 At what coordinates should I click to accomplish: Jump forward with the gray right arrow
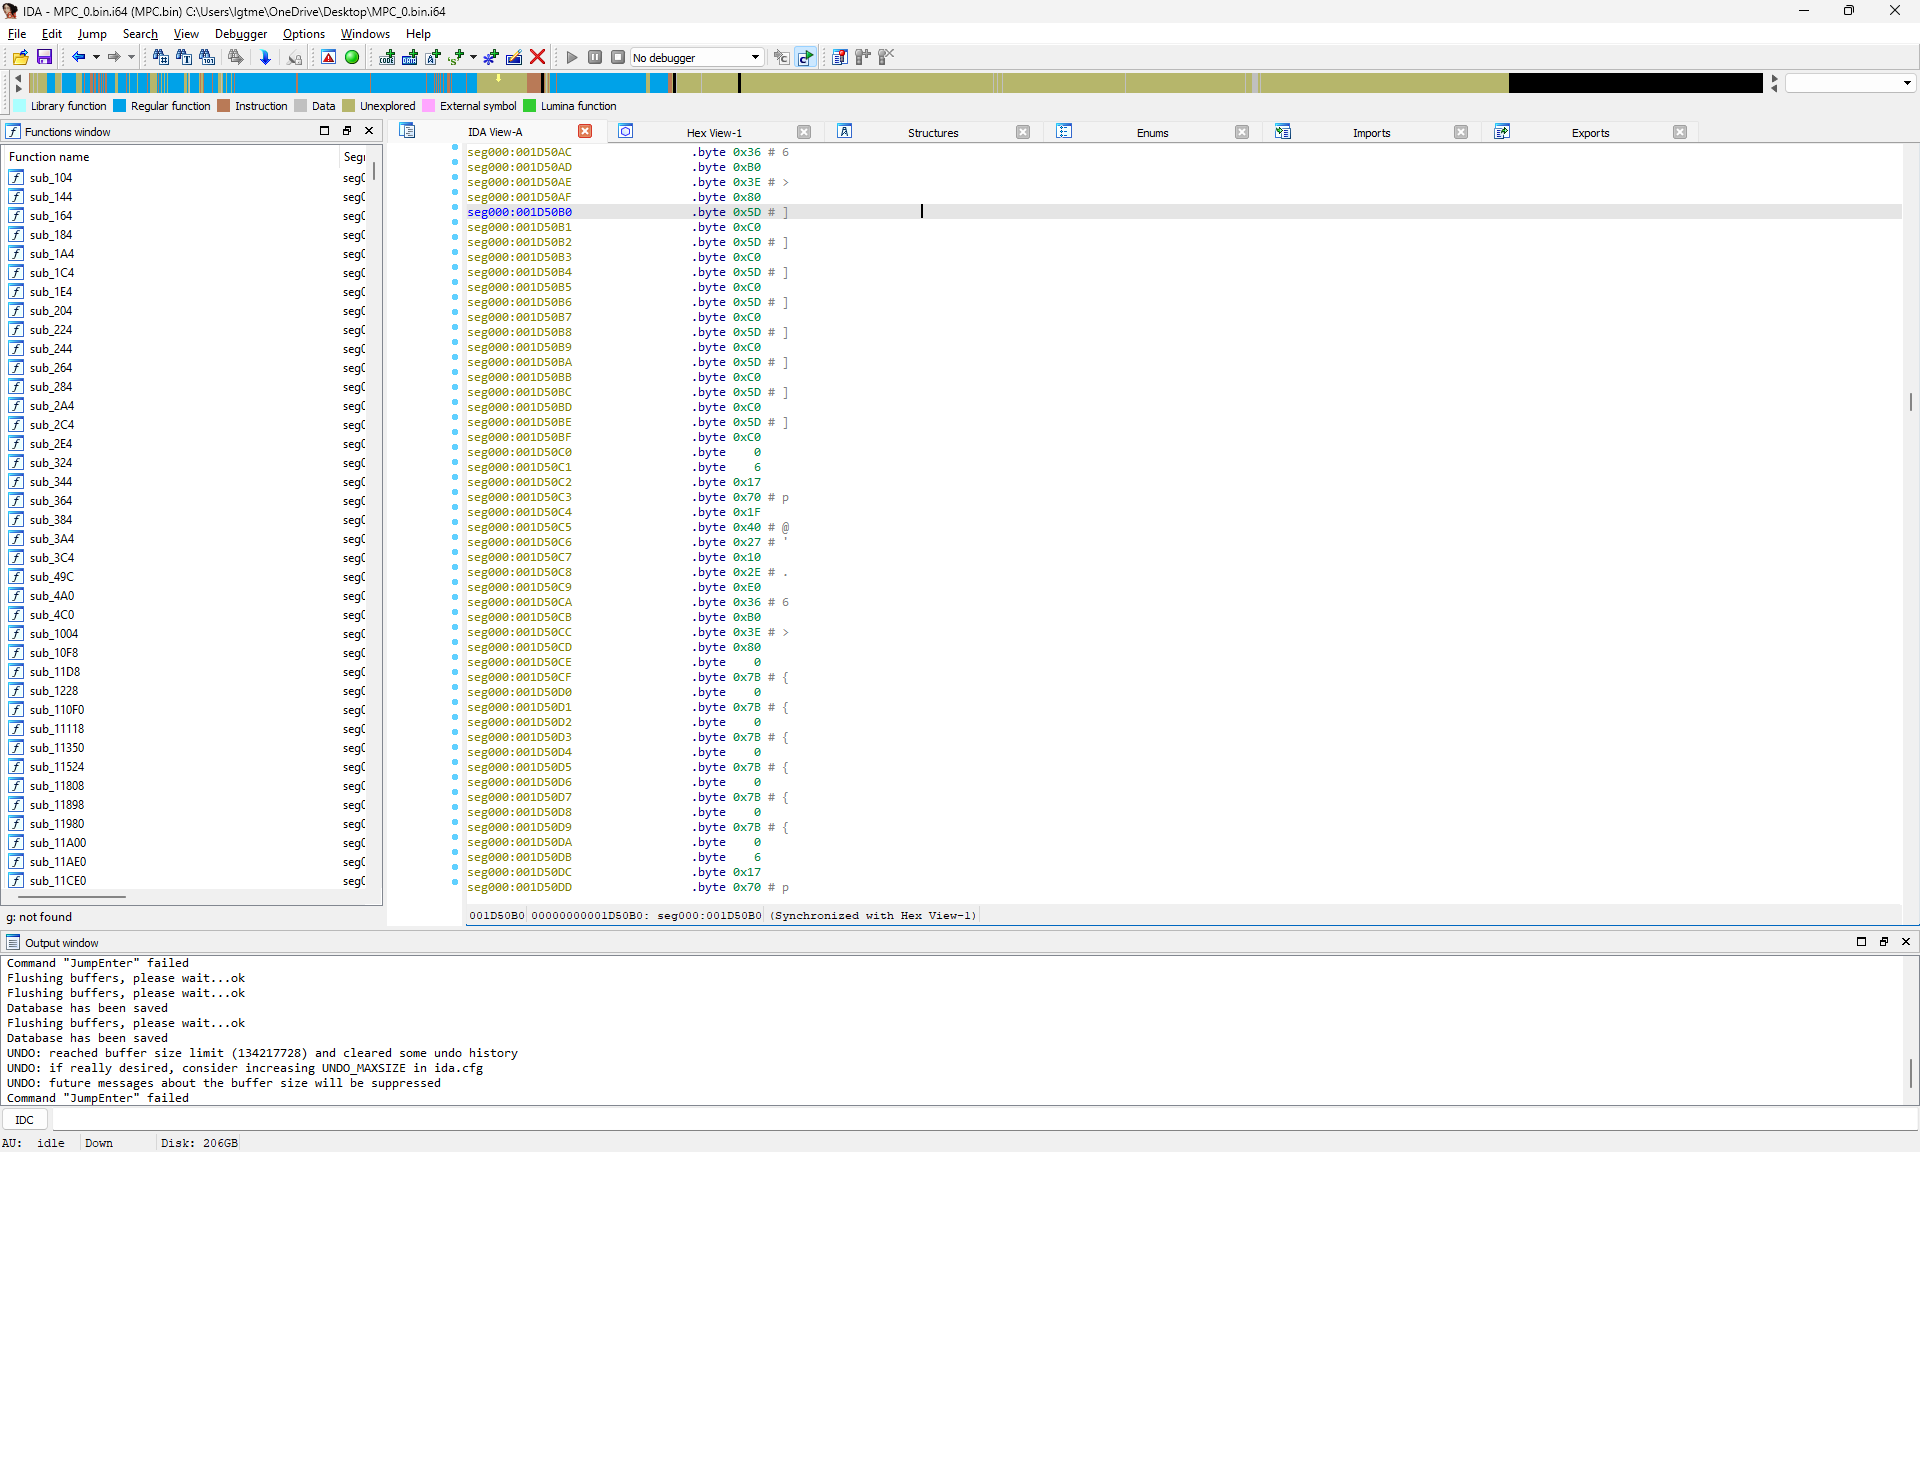point(114,57)
